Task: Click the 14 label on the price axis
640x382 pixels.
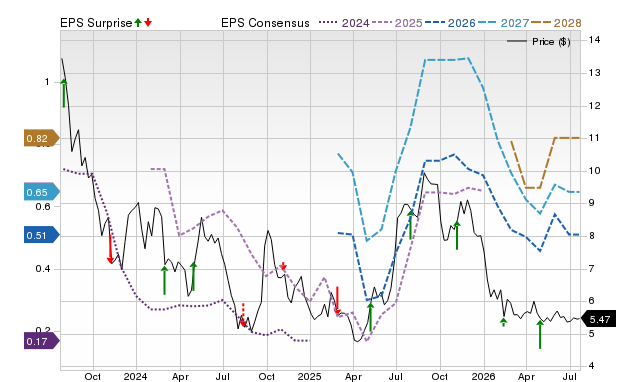Action: 594,40
